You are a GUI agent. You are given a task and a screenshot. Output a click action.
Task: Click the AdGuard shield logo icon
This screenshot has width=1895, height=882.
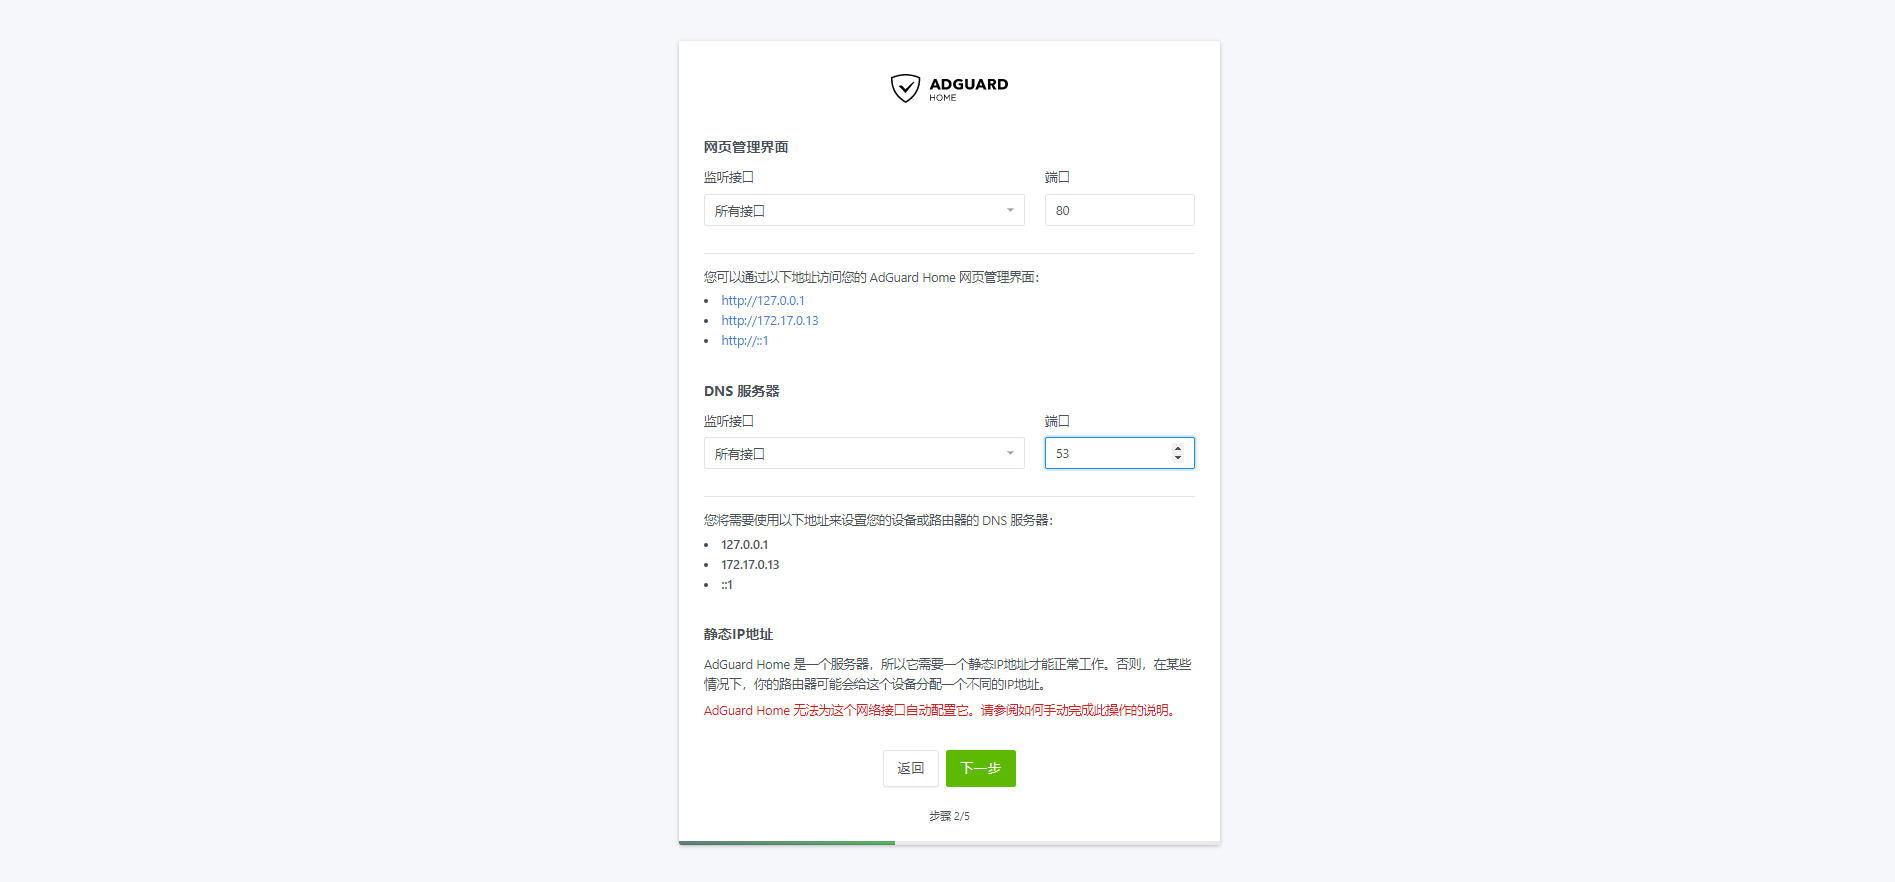tap(905, 88)
